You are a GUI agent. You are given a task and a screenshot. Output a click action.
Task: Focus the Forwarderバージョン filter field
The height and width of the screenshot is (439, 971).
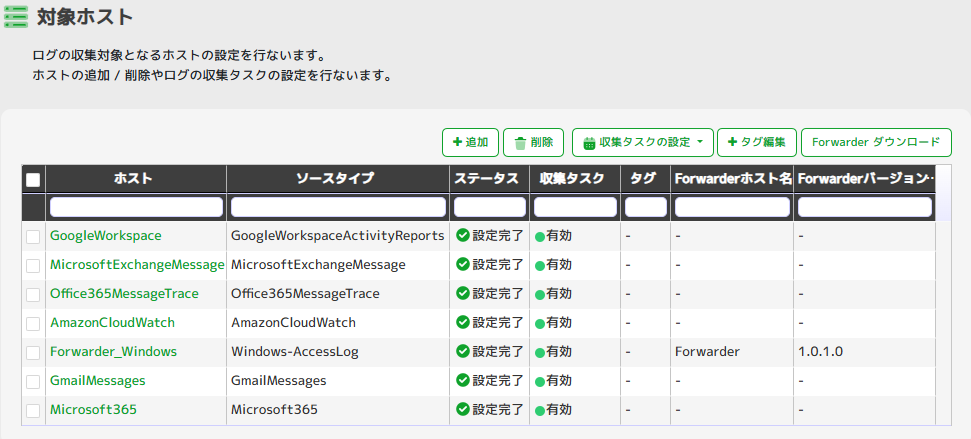864,207
